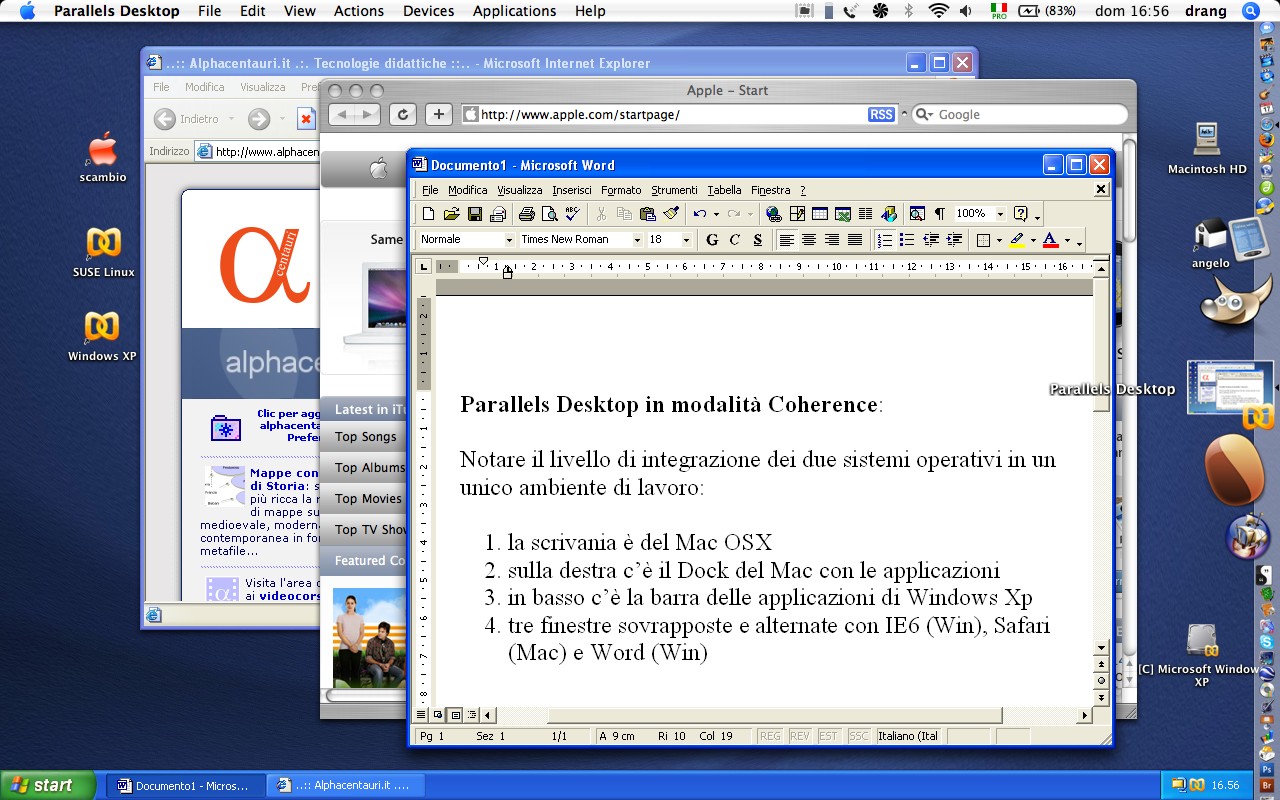The height and width of the screenshot is (800, 1280).
Task: Click RSS button in Safari address bar
Action: 881,115
